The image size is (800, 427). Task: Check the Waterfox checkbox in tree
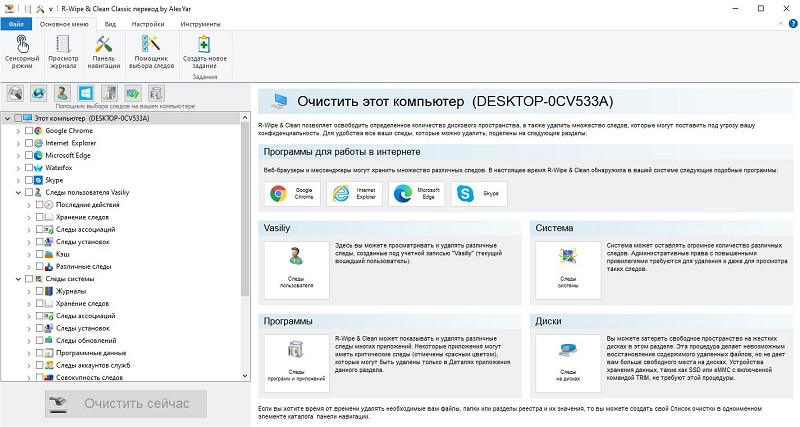pyautogui.click(x=28, y=168)
